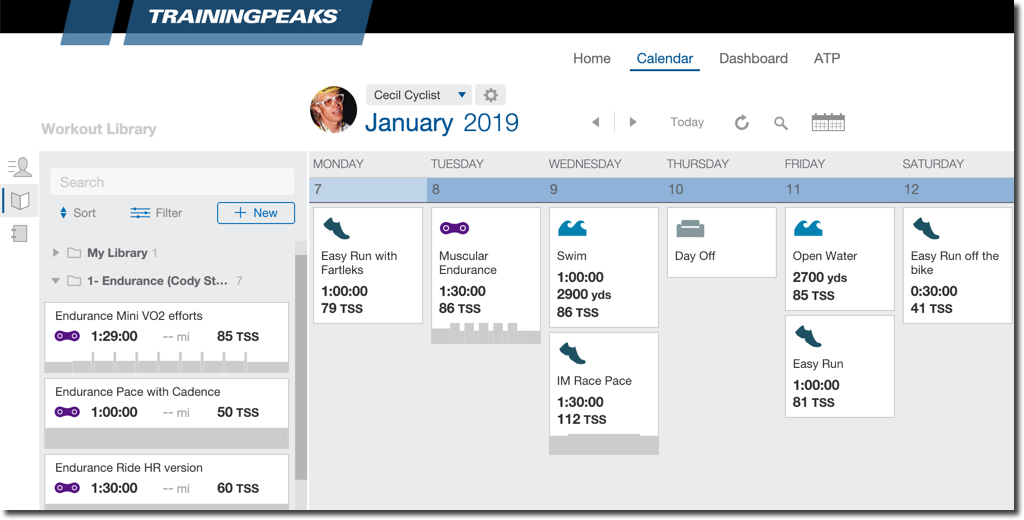Click the Today button
1024x520 pixels.
click(687, 122)
